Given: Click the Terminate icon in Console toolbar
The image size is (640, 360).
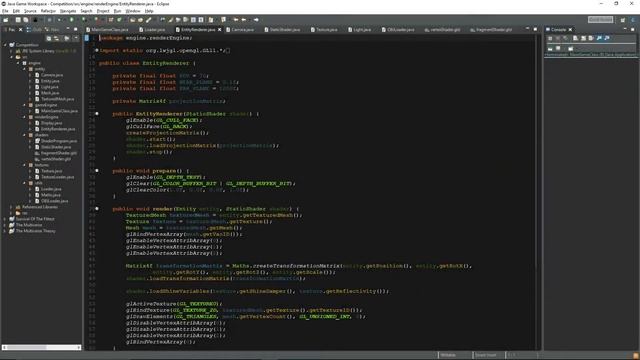Looking at the screenshot, I should pos(550,38).
